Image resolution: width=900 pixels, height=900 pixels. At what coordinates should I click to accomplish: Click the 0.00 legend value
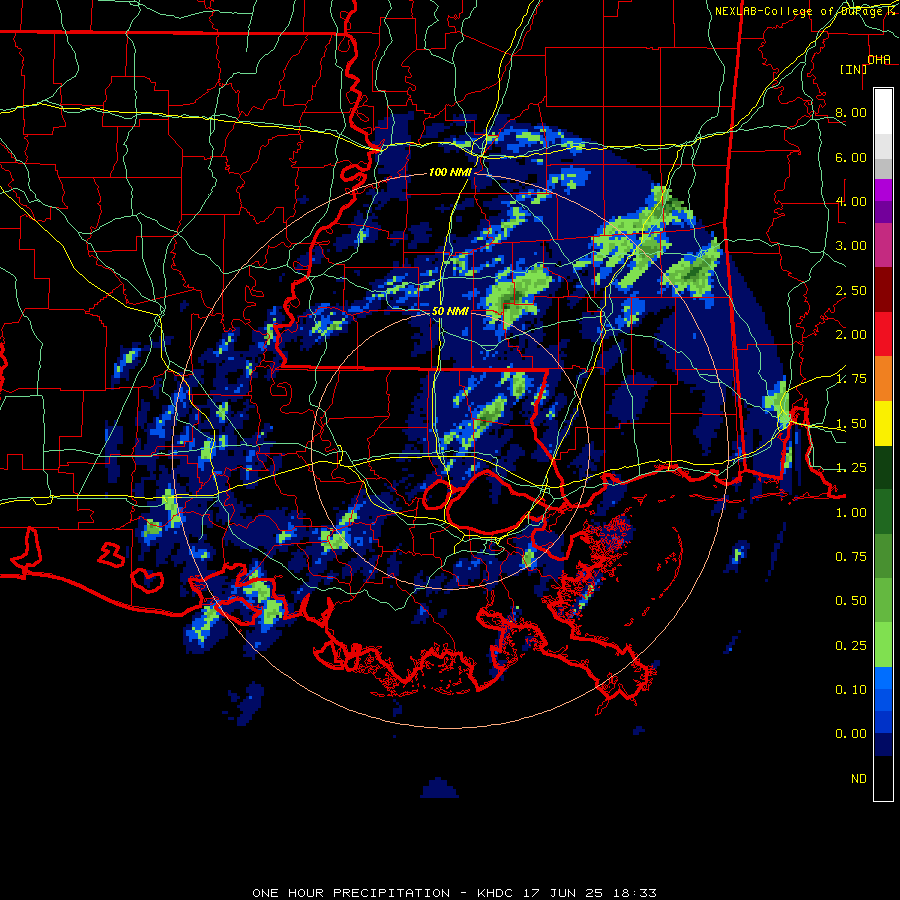pos(850,734)
